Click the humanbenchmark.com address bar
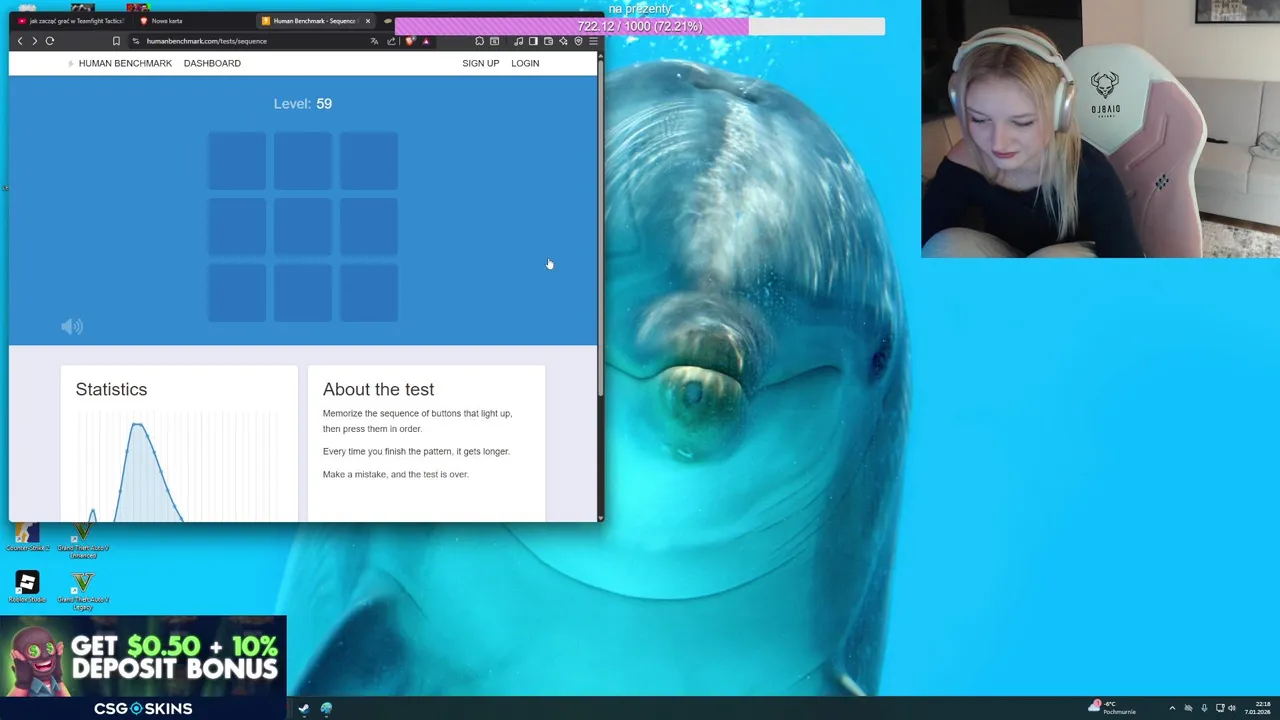 pos(250,41)
